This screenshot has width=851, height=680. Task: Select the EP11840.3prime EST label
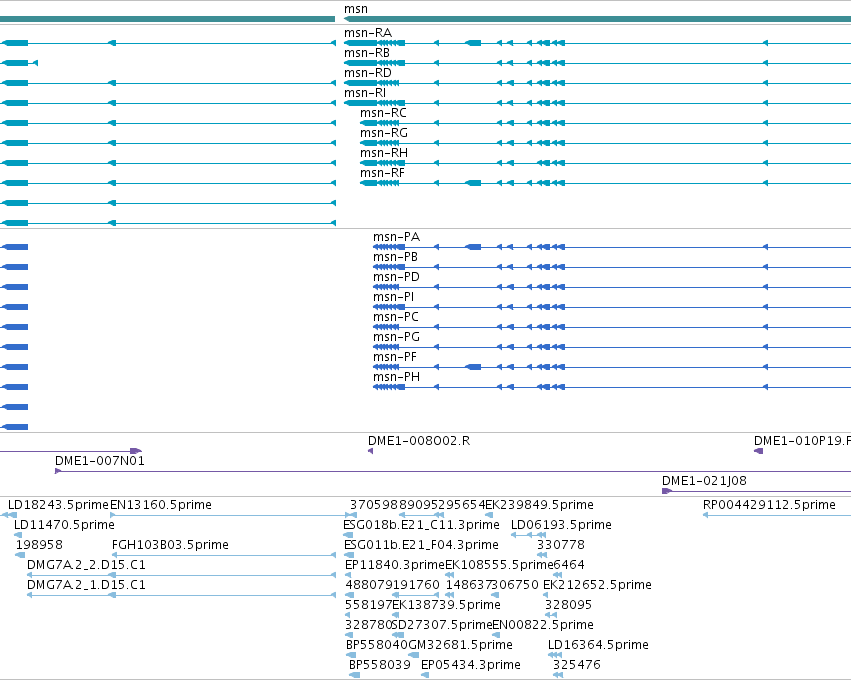point(395,565)
